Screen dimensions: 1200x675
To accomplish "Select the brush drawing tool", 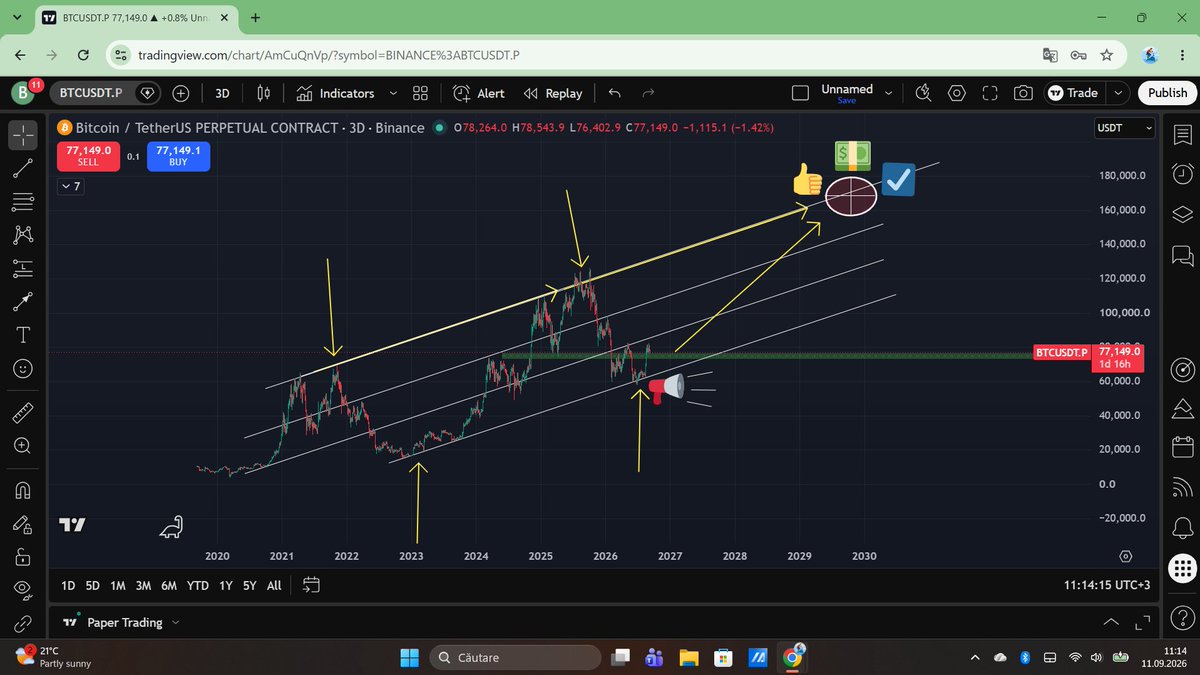I will [23, 301].
